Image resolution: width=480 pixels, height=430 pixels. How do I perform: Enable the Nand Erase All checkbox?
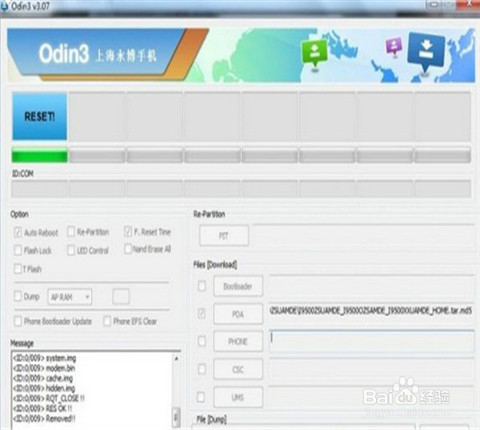click(128, 249)
